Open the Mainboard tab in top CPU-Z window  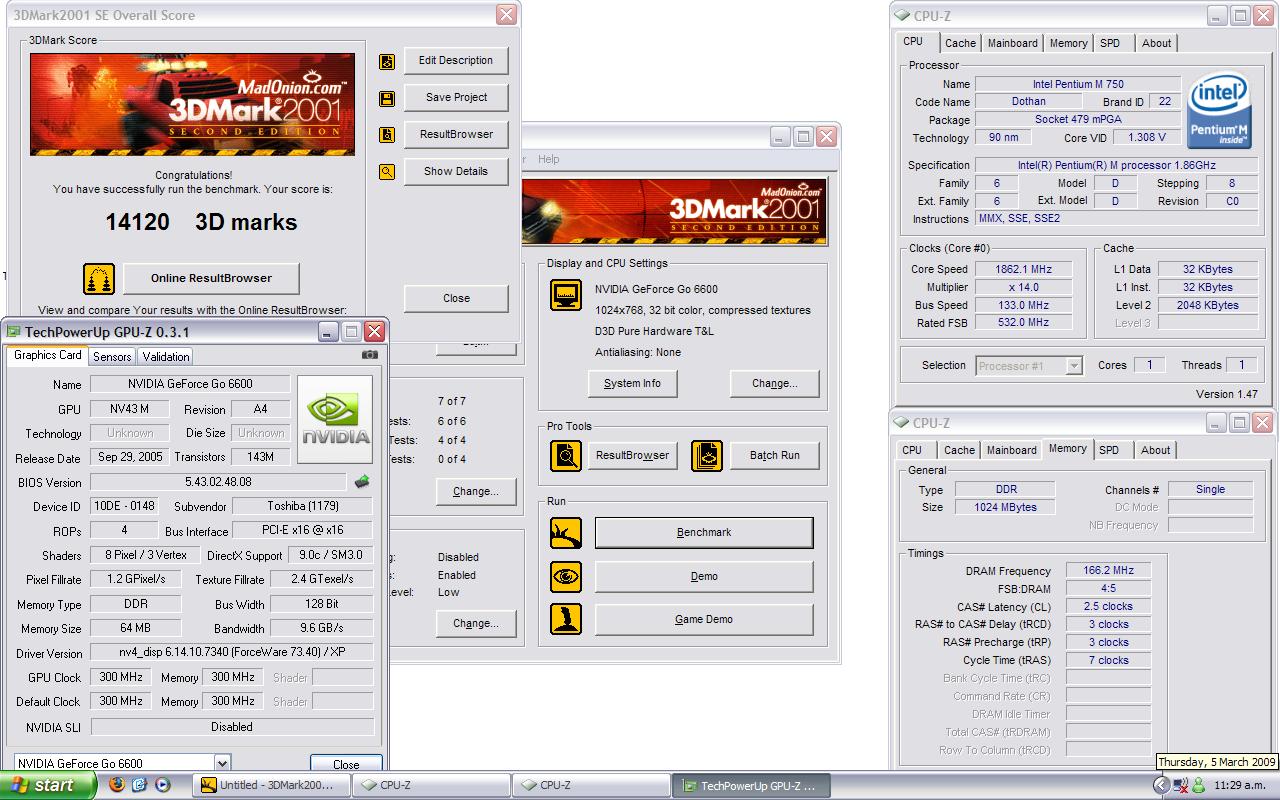pyautogui.click(x=1013, y=43)
